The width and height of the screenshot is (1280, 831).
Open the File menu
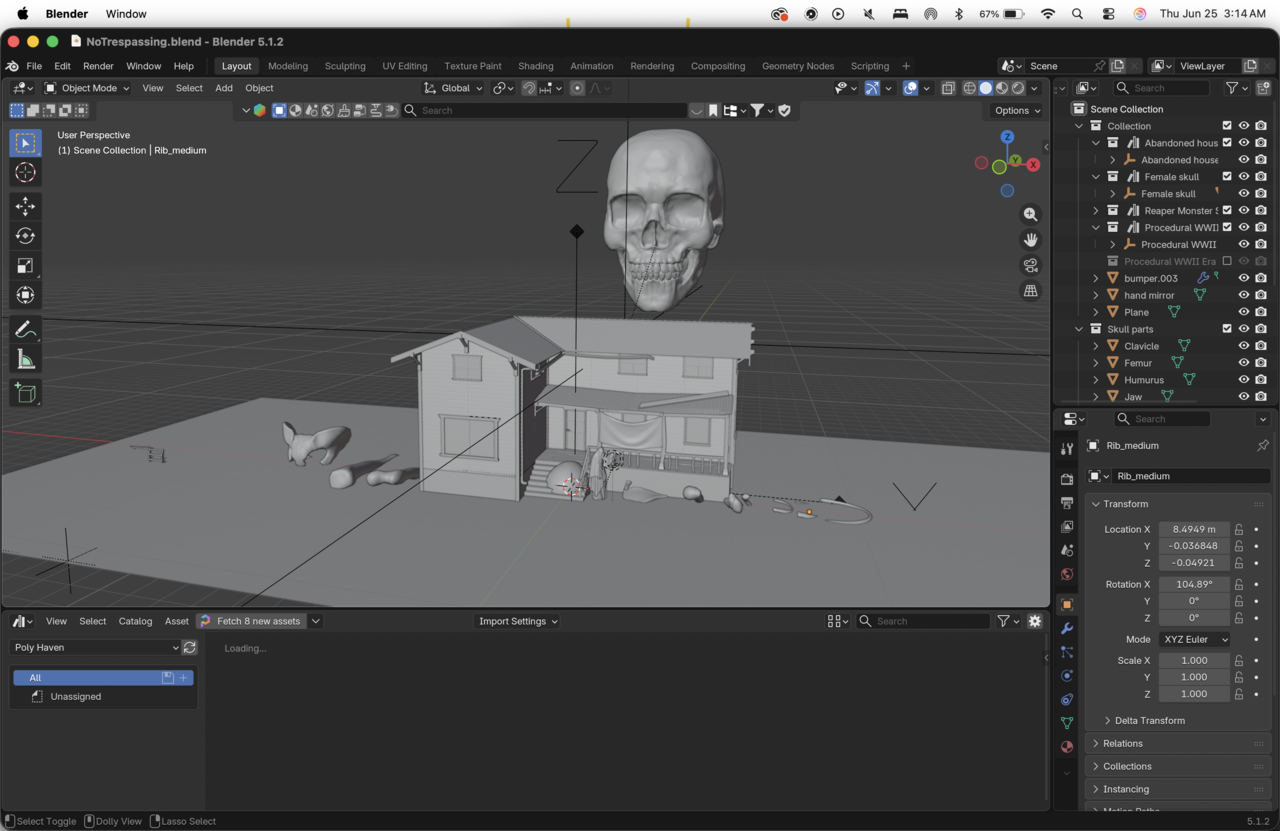coord(34,66)
